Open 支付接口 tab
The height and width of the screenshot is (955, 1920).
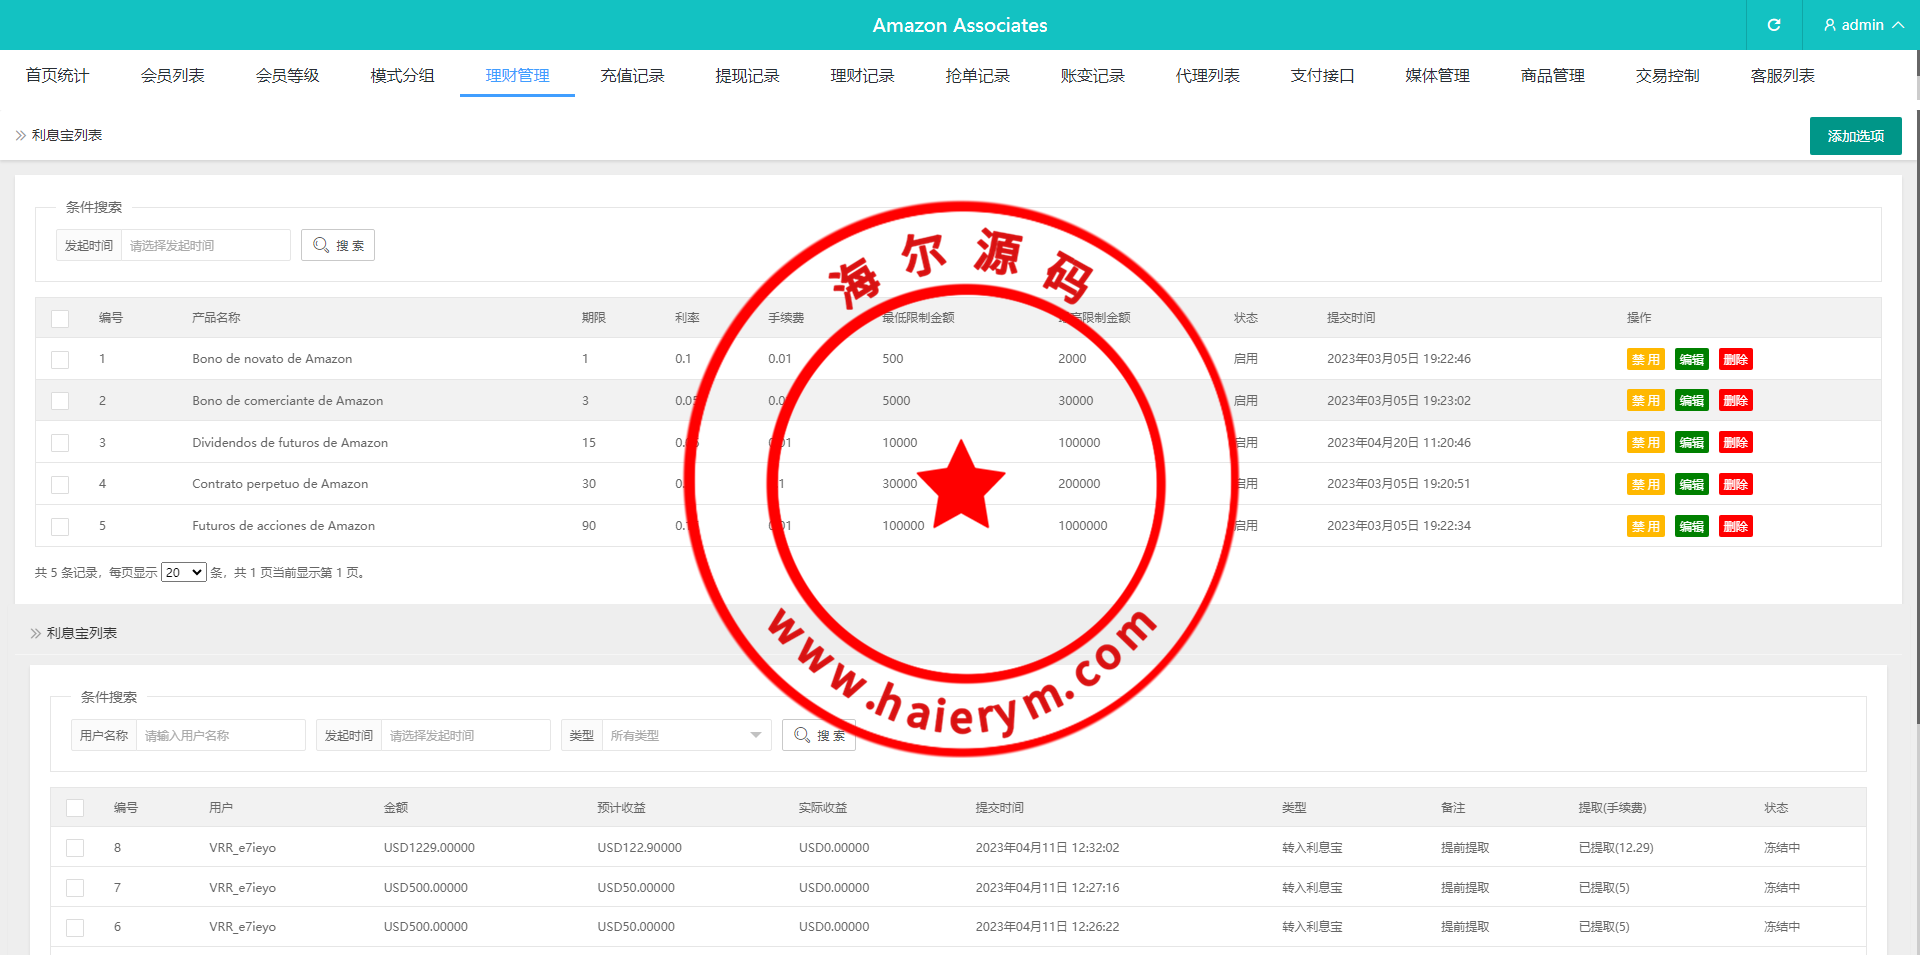[x=1322, y=75]
